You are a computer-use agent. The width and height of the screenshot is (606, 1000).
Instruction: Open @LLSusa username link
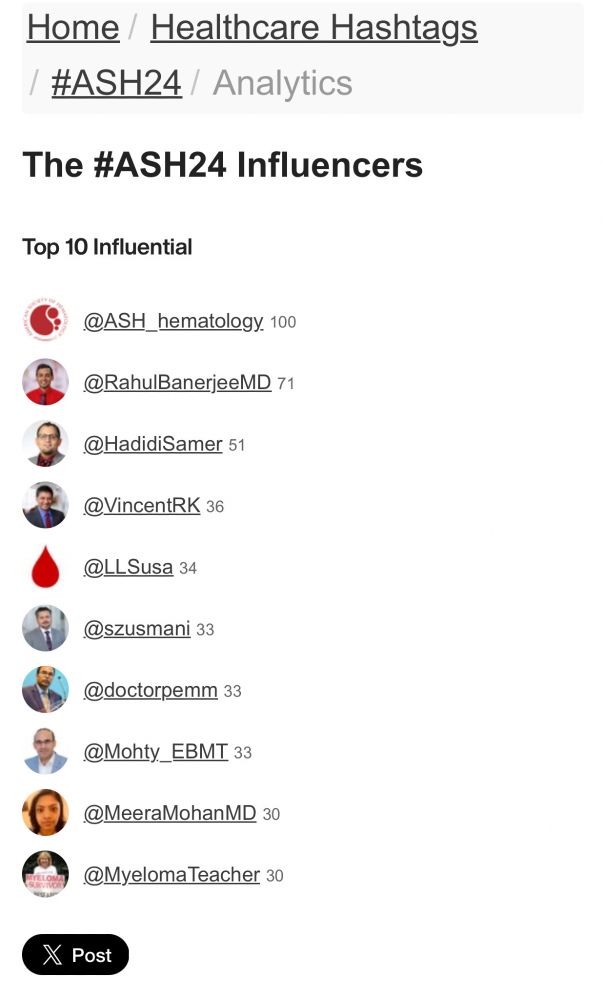[x=128, y=567]
